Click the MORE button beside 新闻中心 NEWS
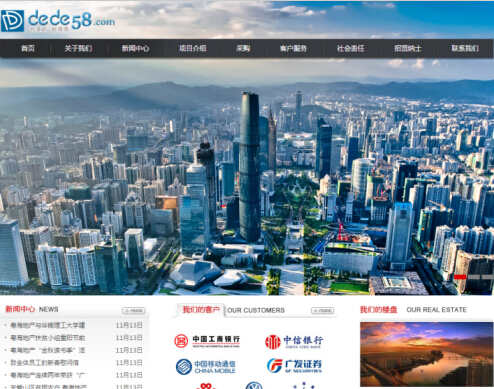The image size is (494, 389). 134,311
